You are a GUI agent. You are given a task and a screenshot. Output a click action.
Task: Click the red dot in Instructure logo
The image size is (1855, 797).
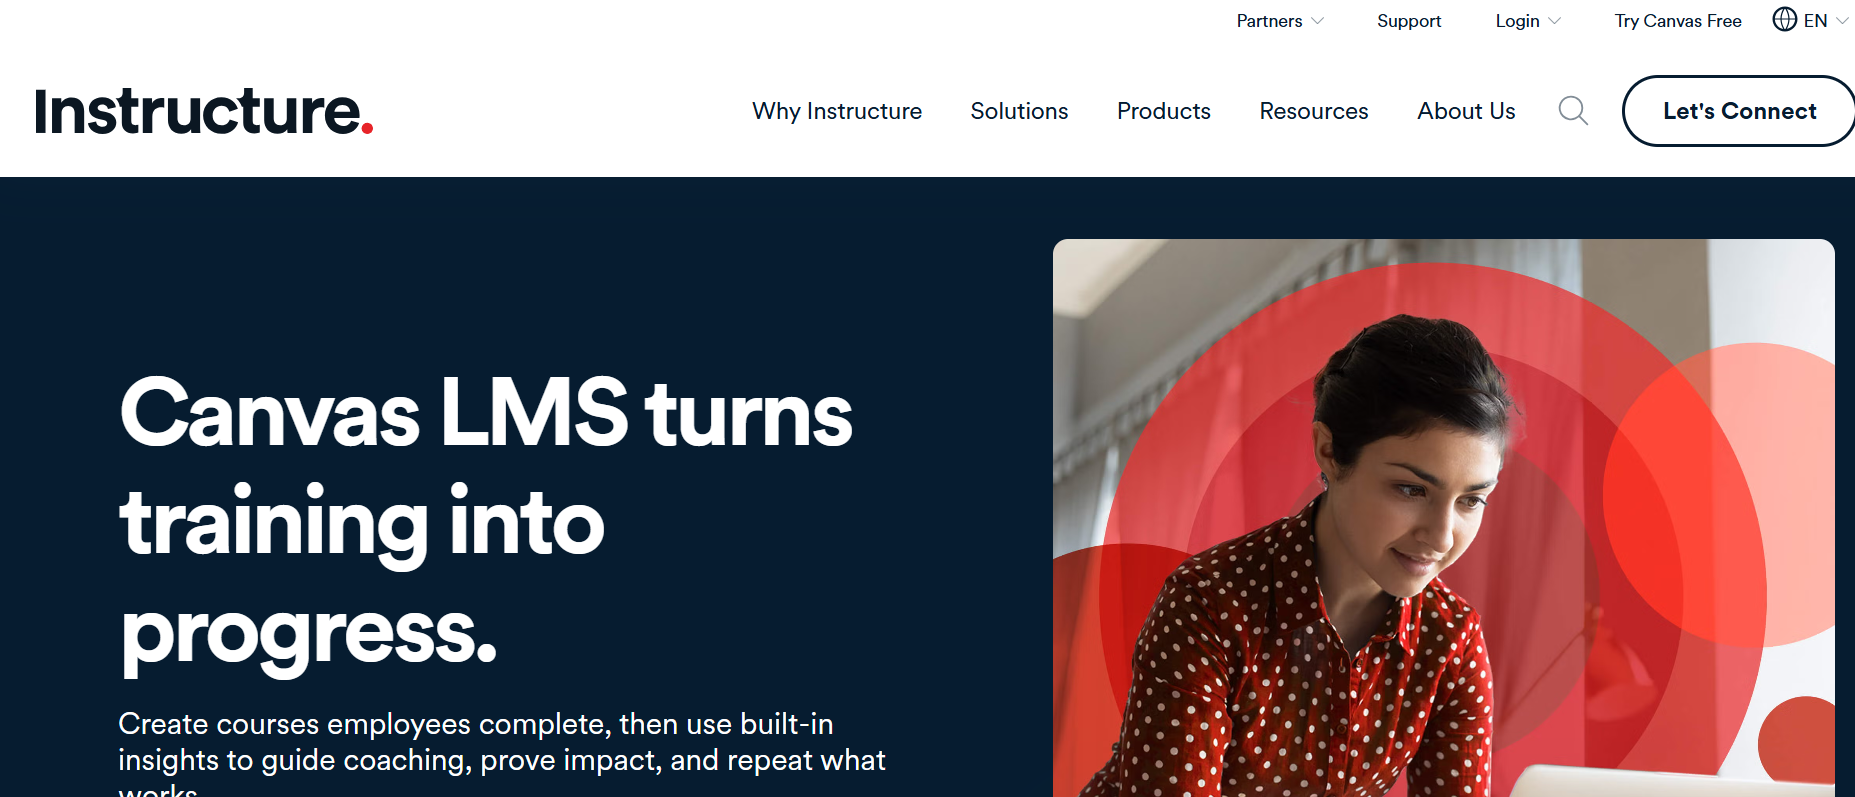pos(367,128)
